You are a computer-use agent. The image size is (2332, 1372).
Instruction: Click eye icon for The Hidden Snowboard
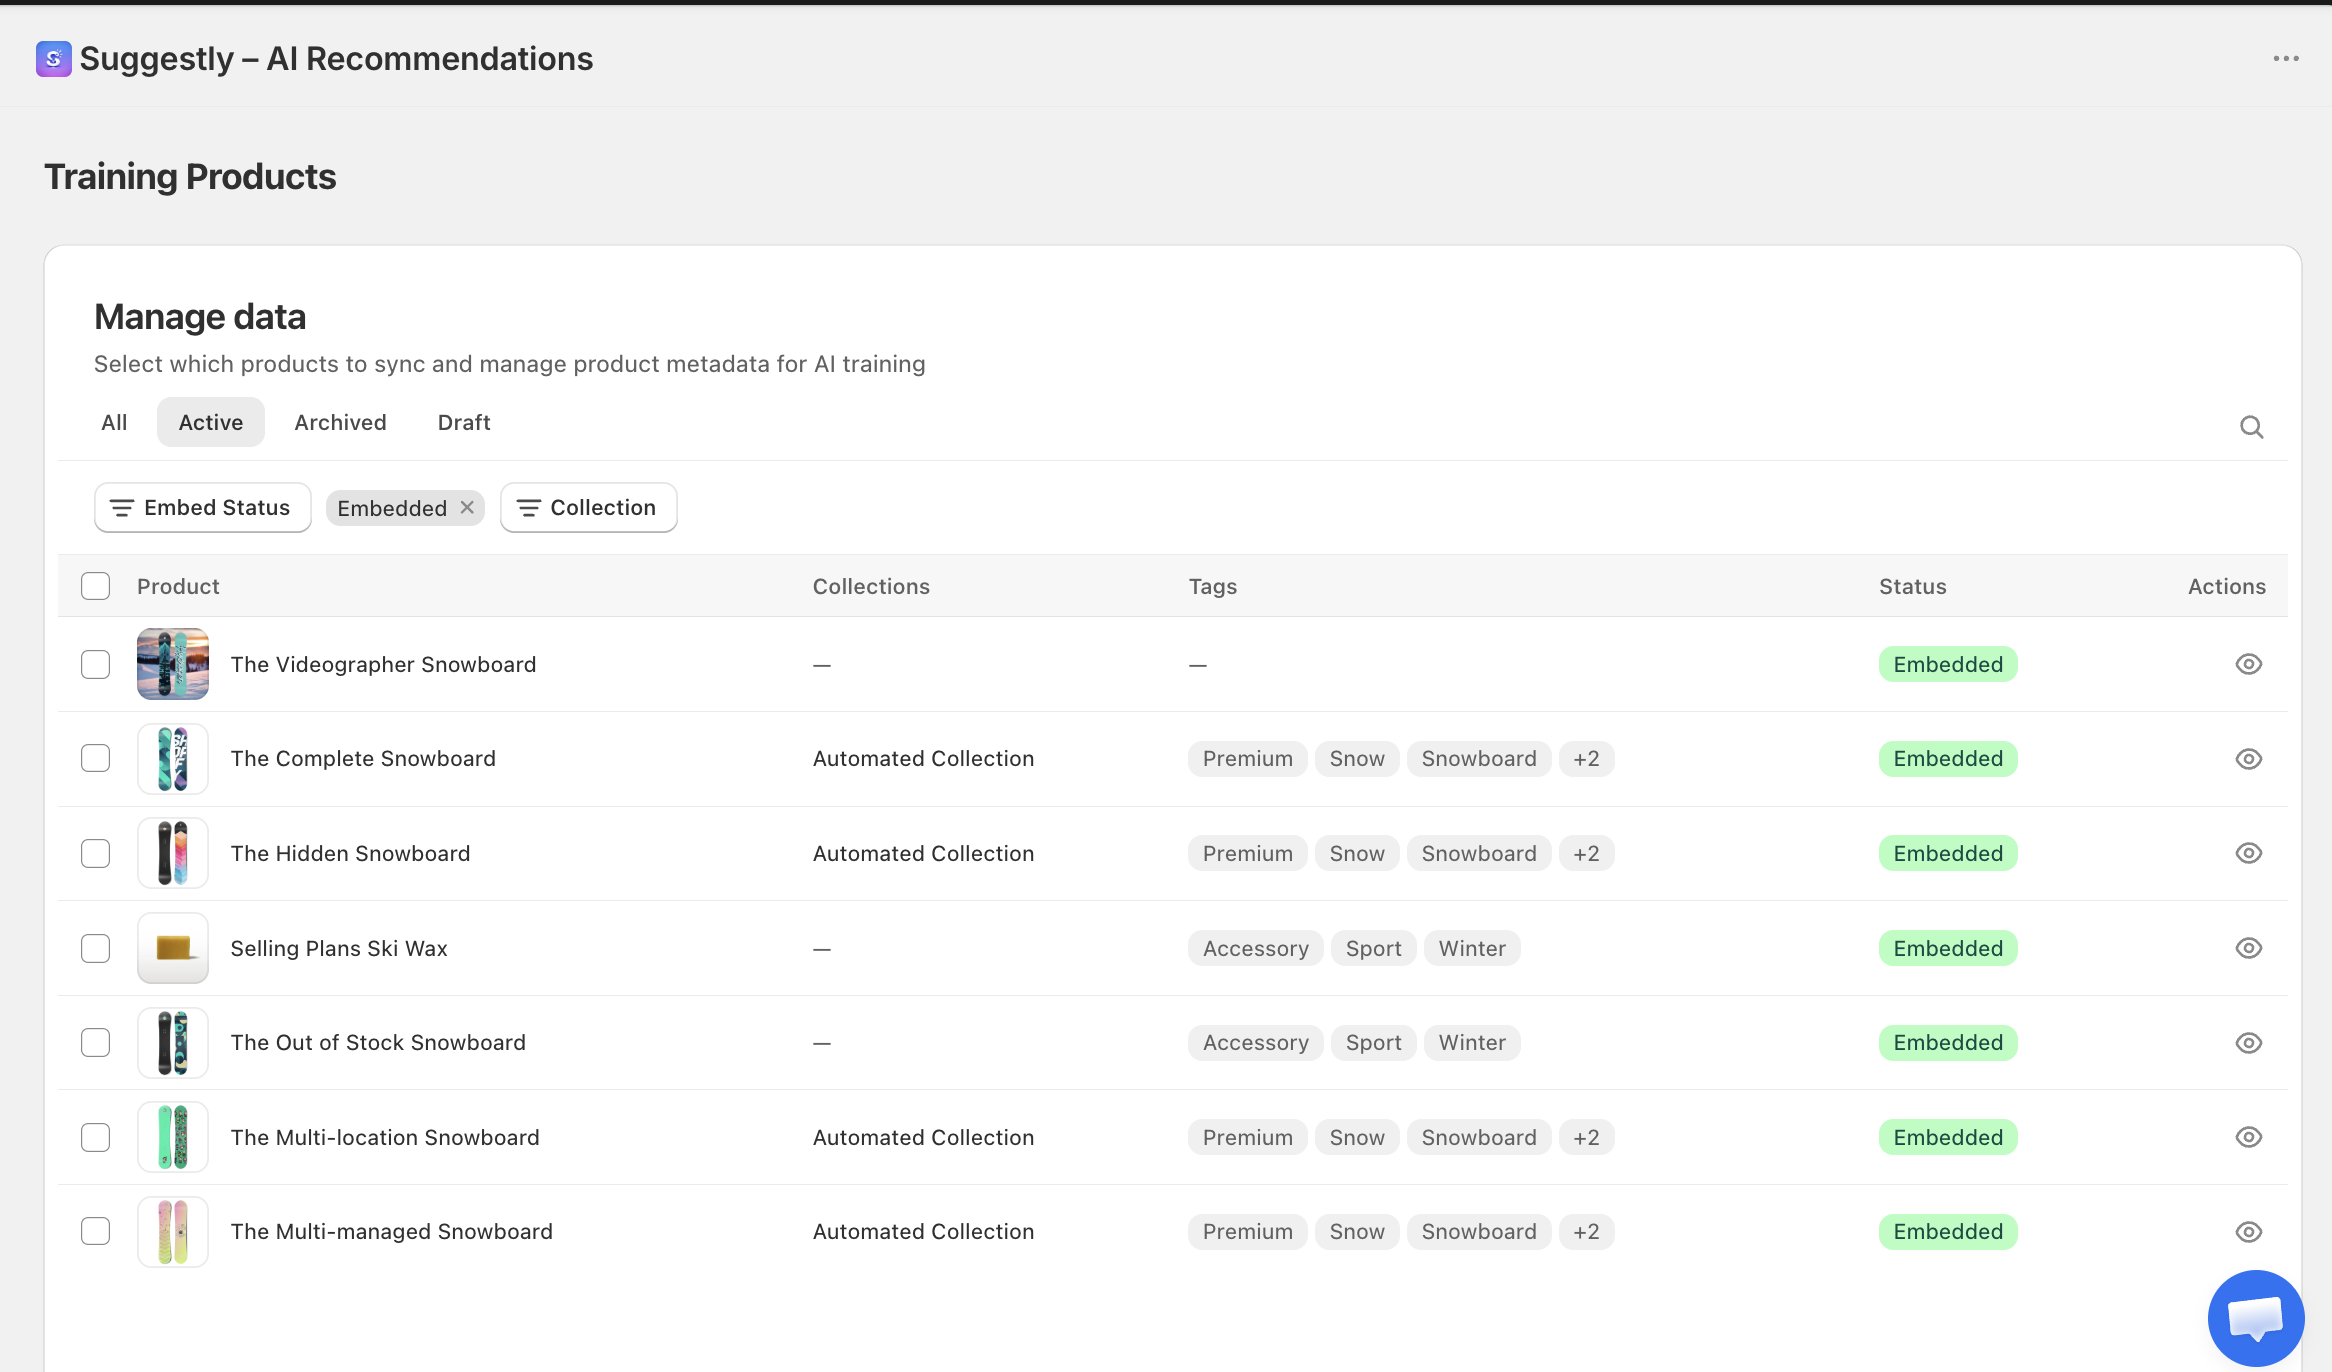[2248, 853]
